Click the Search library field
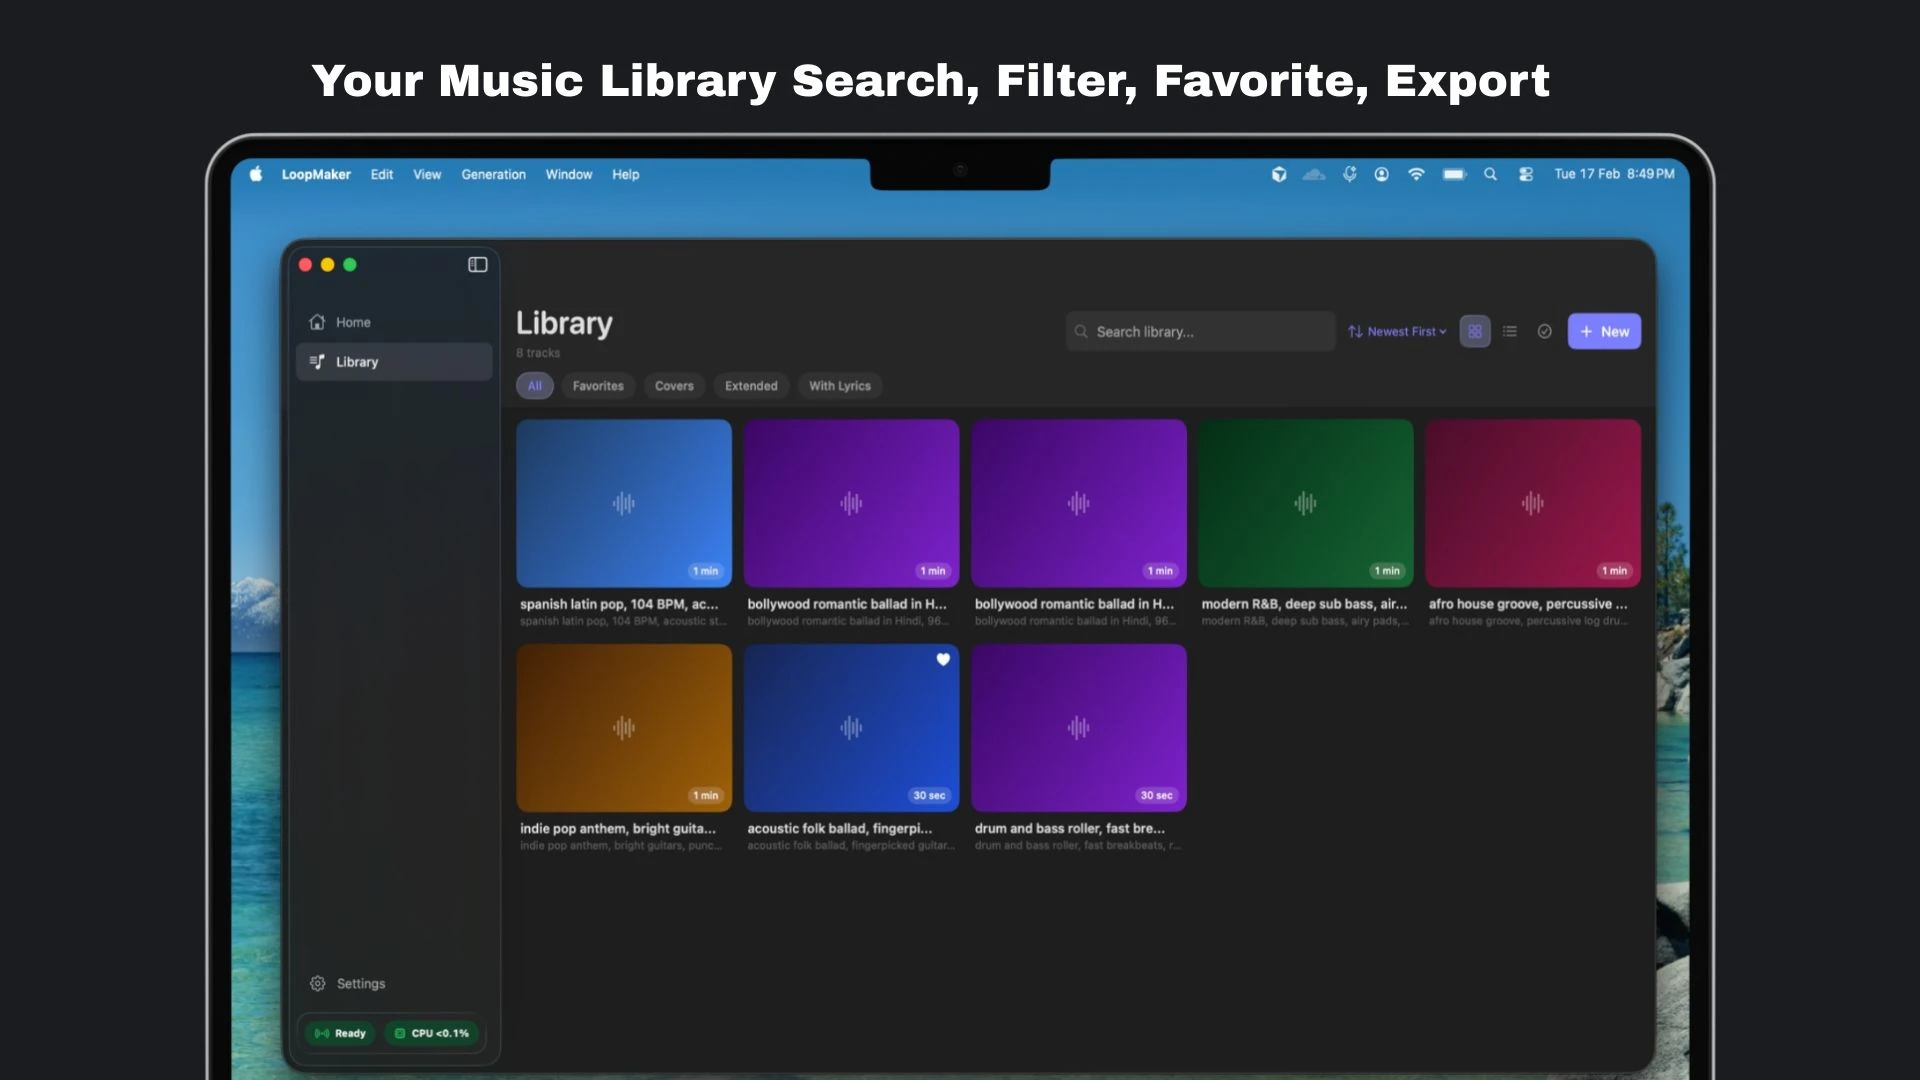Screen dimensions: 1920x1080 (x=1200, y=332)
